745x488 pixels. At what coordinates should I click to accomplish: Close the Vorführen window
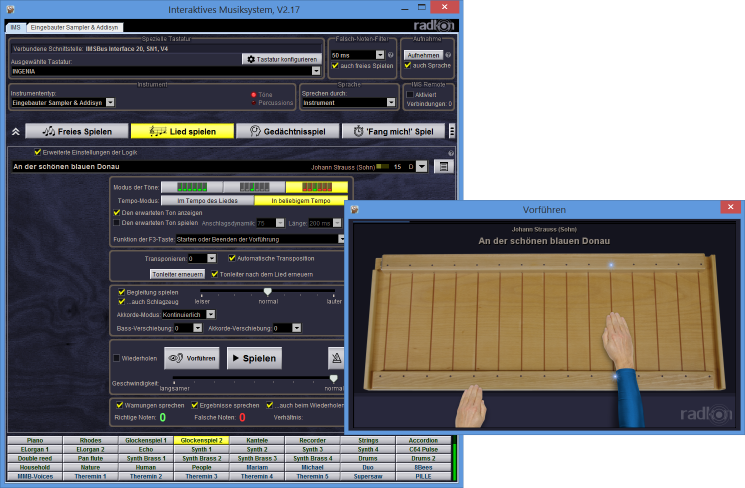(730, 207)
